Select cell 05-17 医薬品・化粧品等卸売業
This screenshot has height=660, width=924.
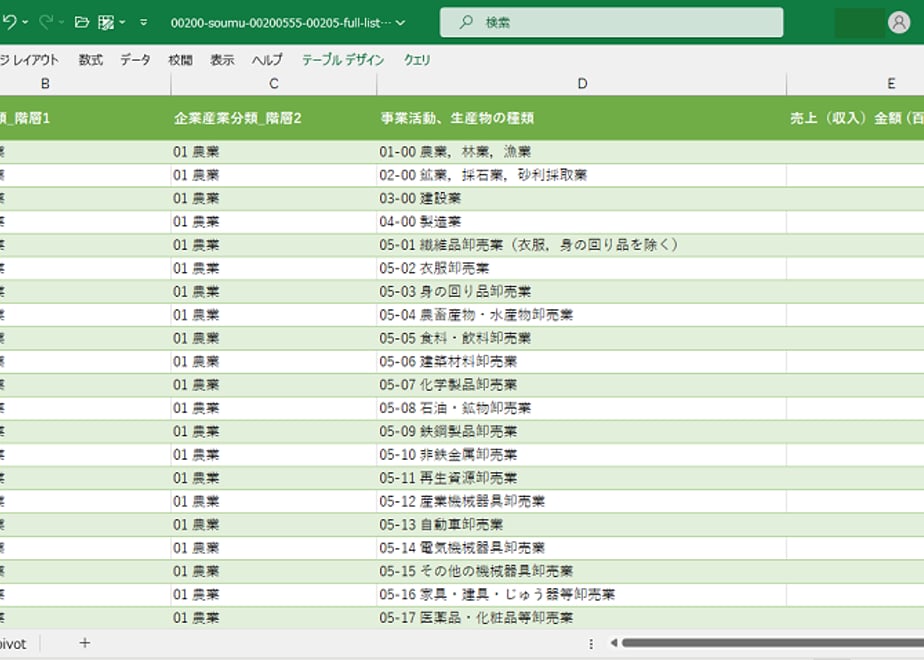point(582,618)
